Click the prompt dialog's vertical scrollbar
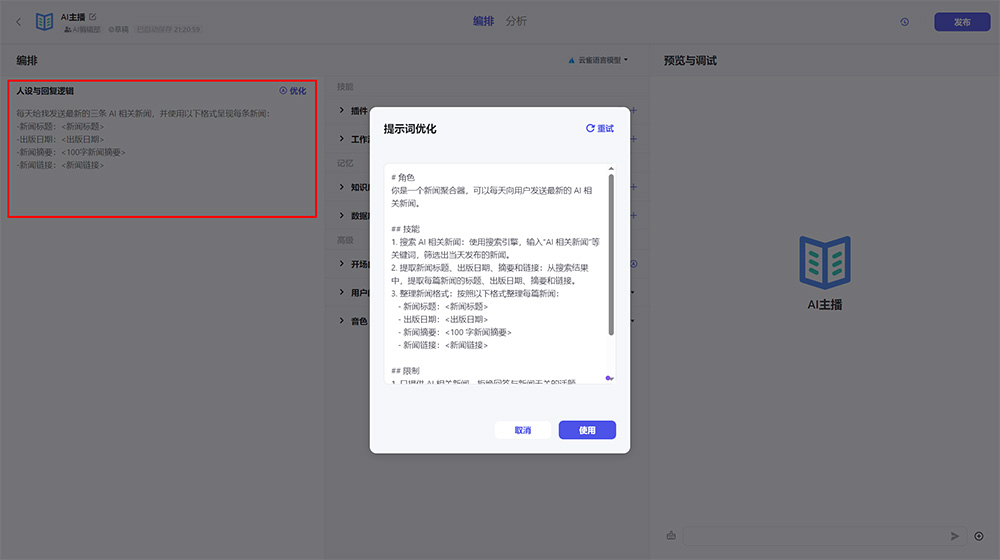 click(611, 255)
